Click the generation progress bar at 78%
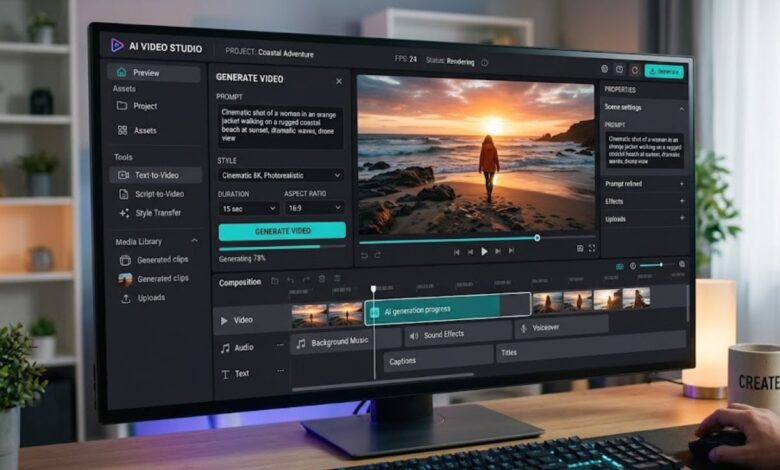This screenshot has height=470, width=780. coord(282,247)
